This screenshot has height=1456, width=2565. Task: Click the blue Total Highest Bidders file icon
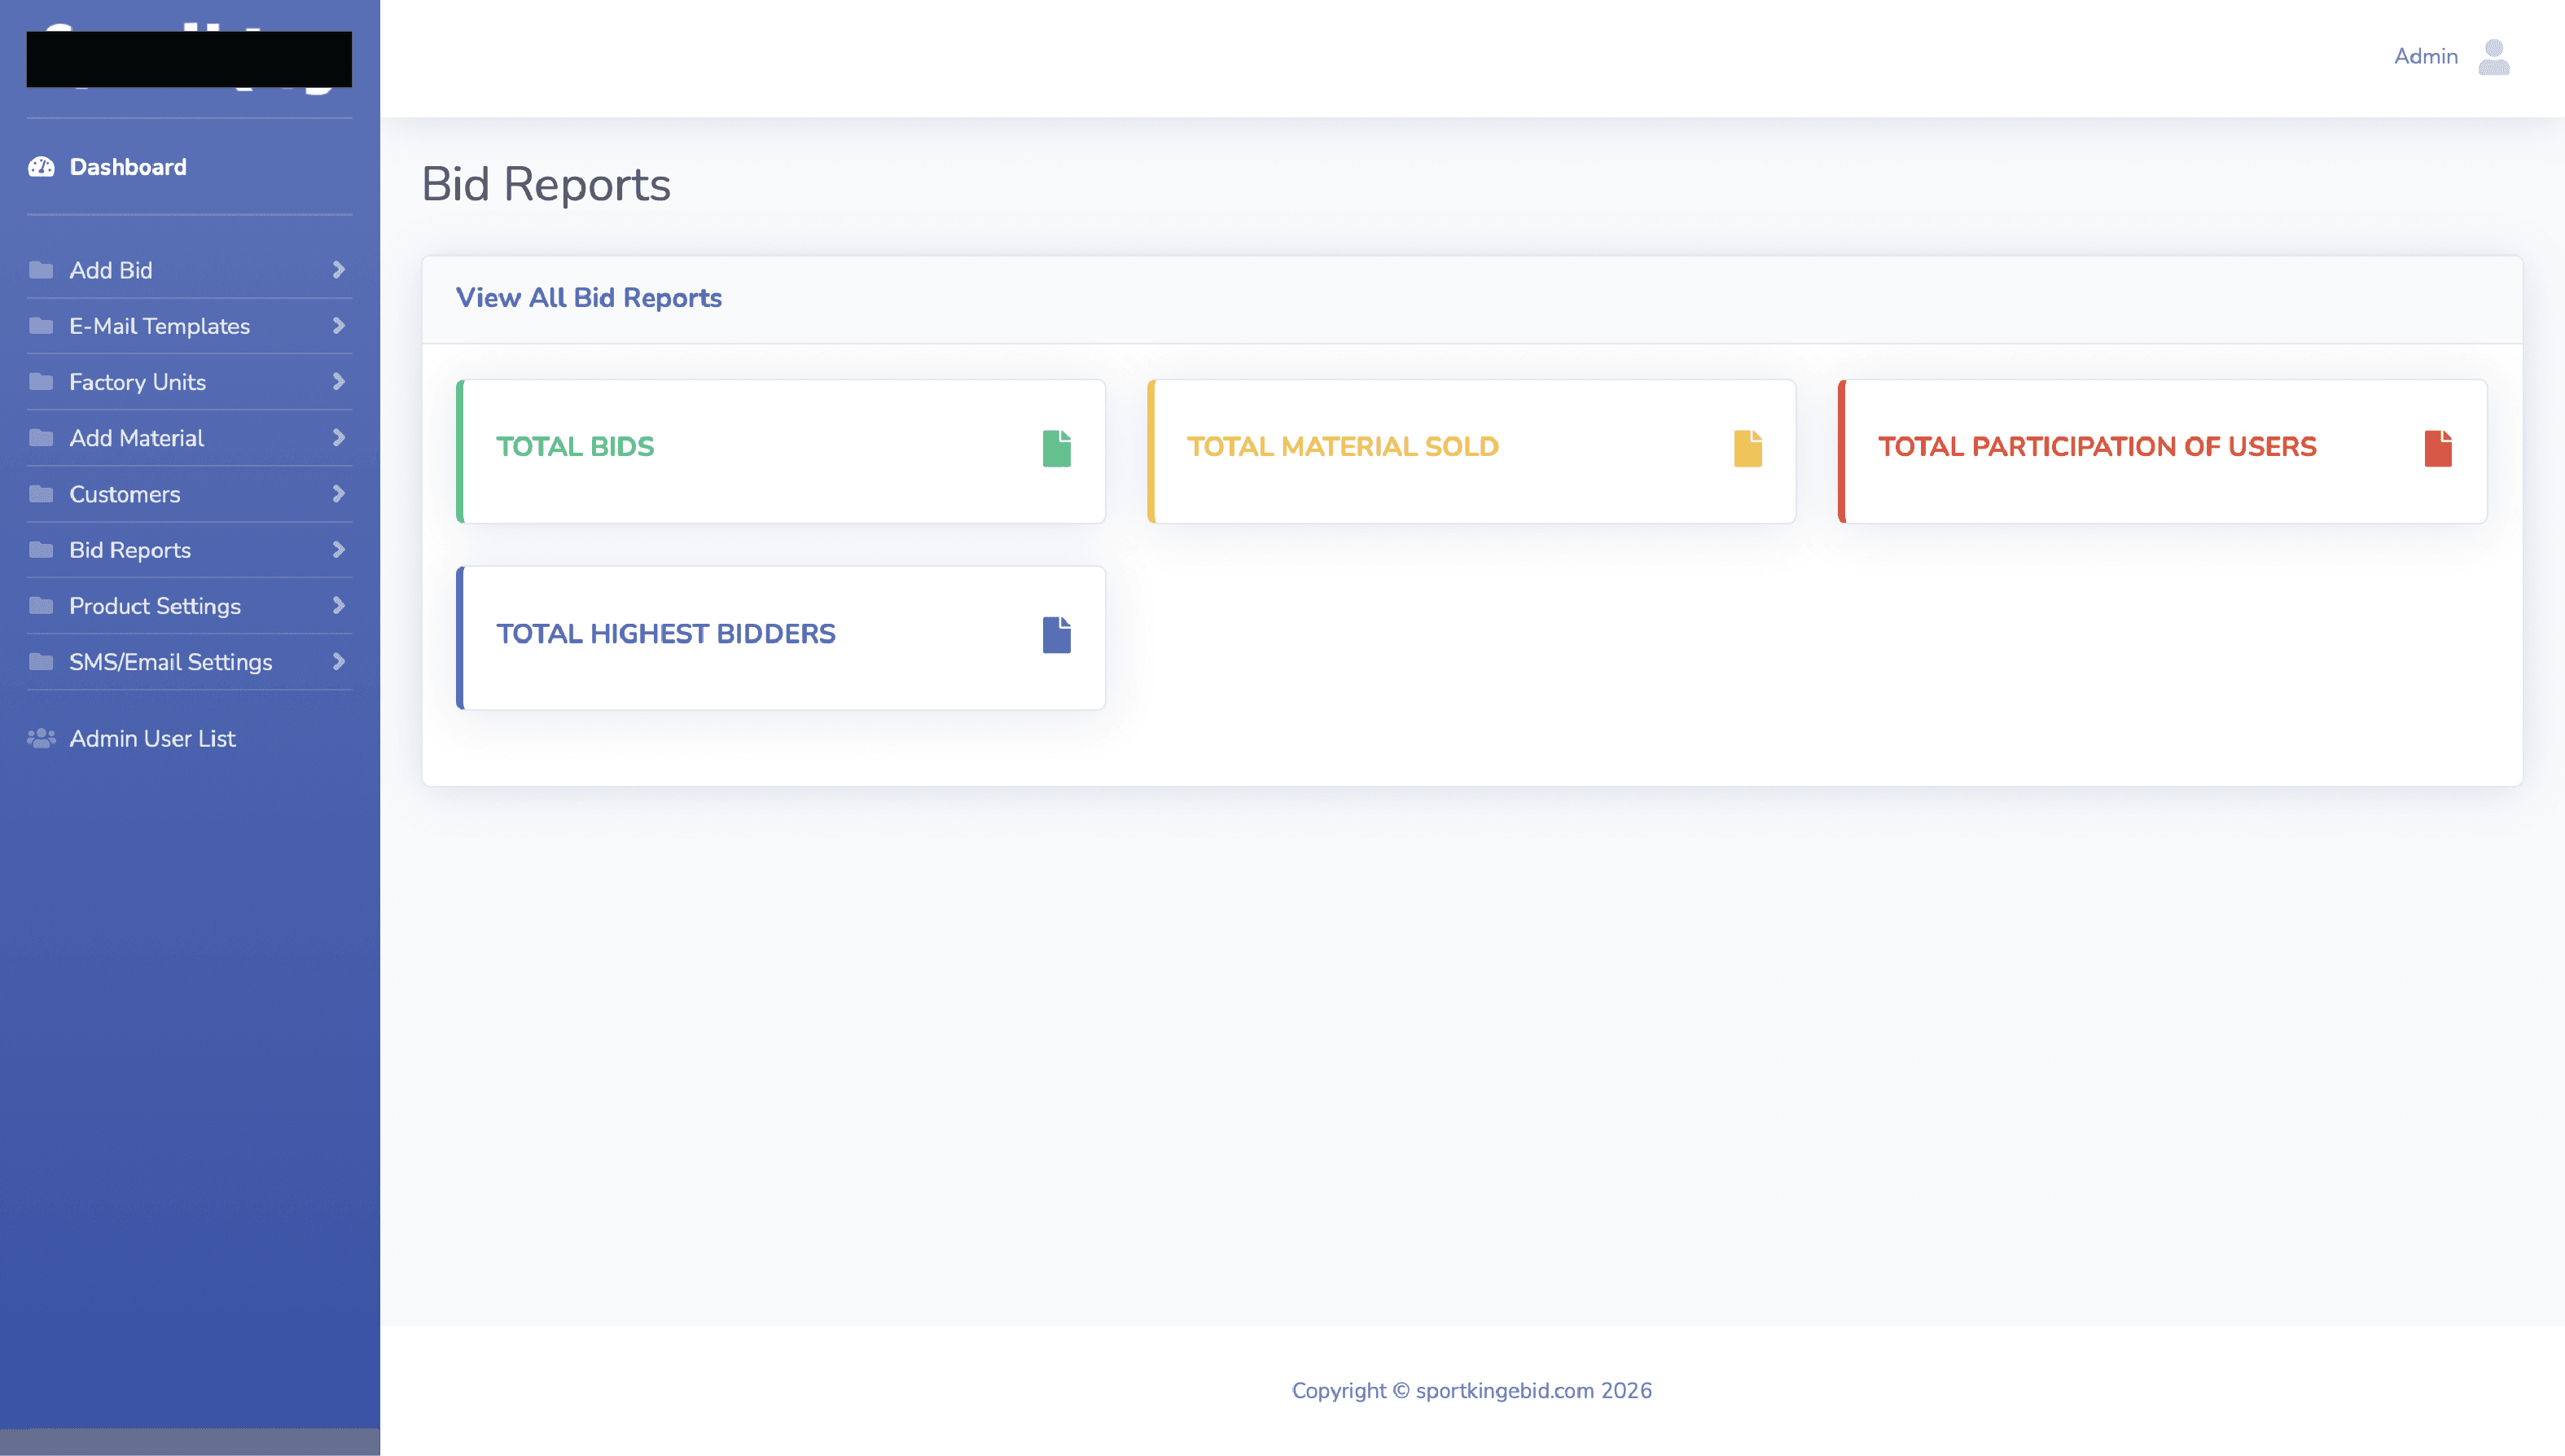[x=1056, y=635]
